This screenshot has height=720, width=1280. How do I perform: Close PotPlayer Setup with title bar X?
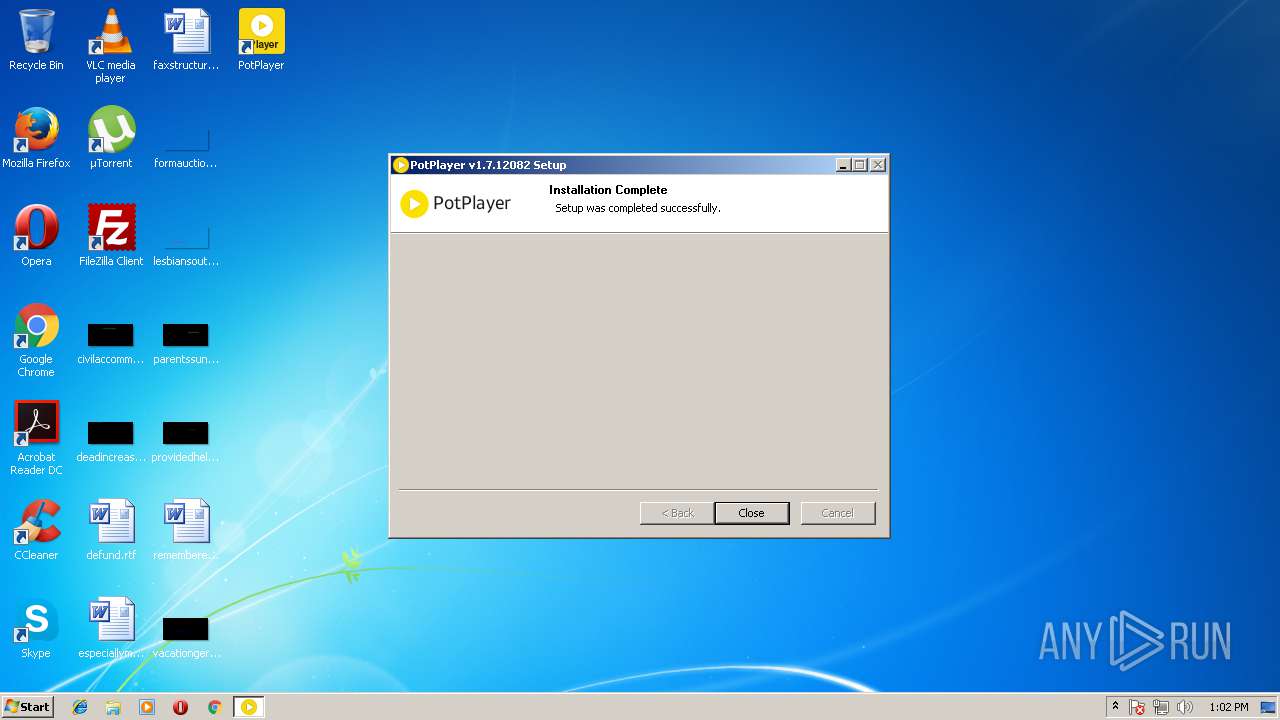pos(878,165)
